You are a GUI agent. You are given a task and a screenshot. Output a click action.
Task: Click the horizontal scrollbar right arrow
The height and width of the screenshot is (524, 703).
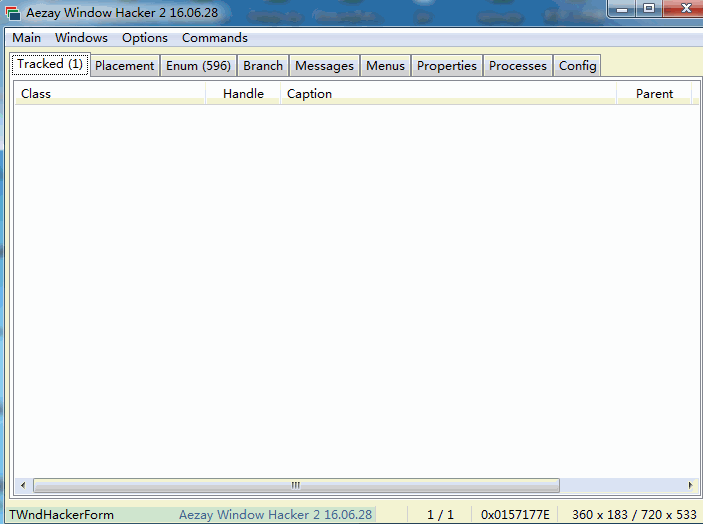point(690,485)
